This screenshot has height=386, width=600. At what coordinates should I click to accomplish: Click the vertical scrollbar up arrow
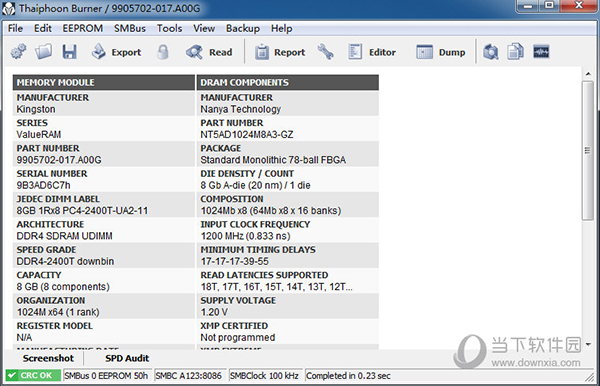pos(588,73)
